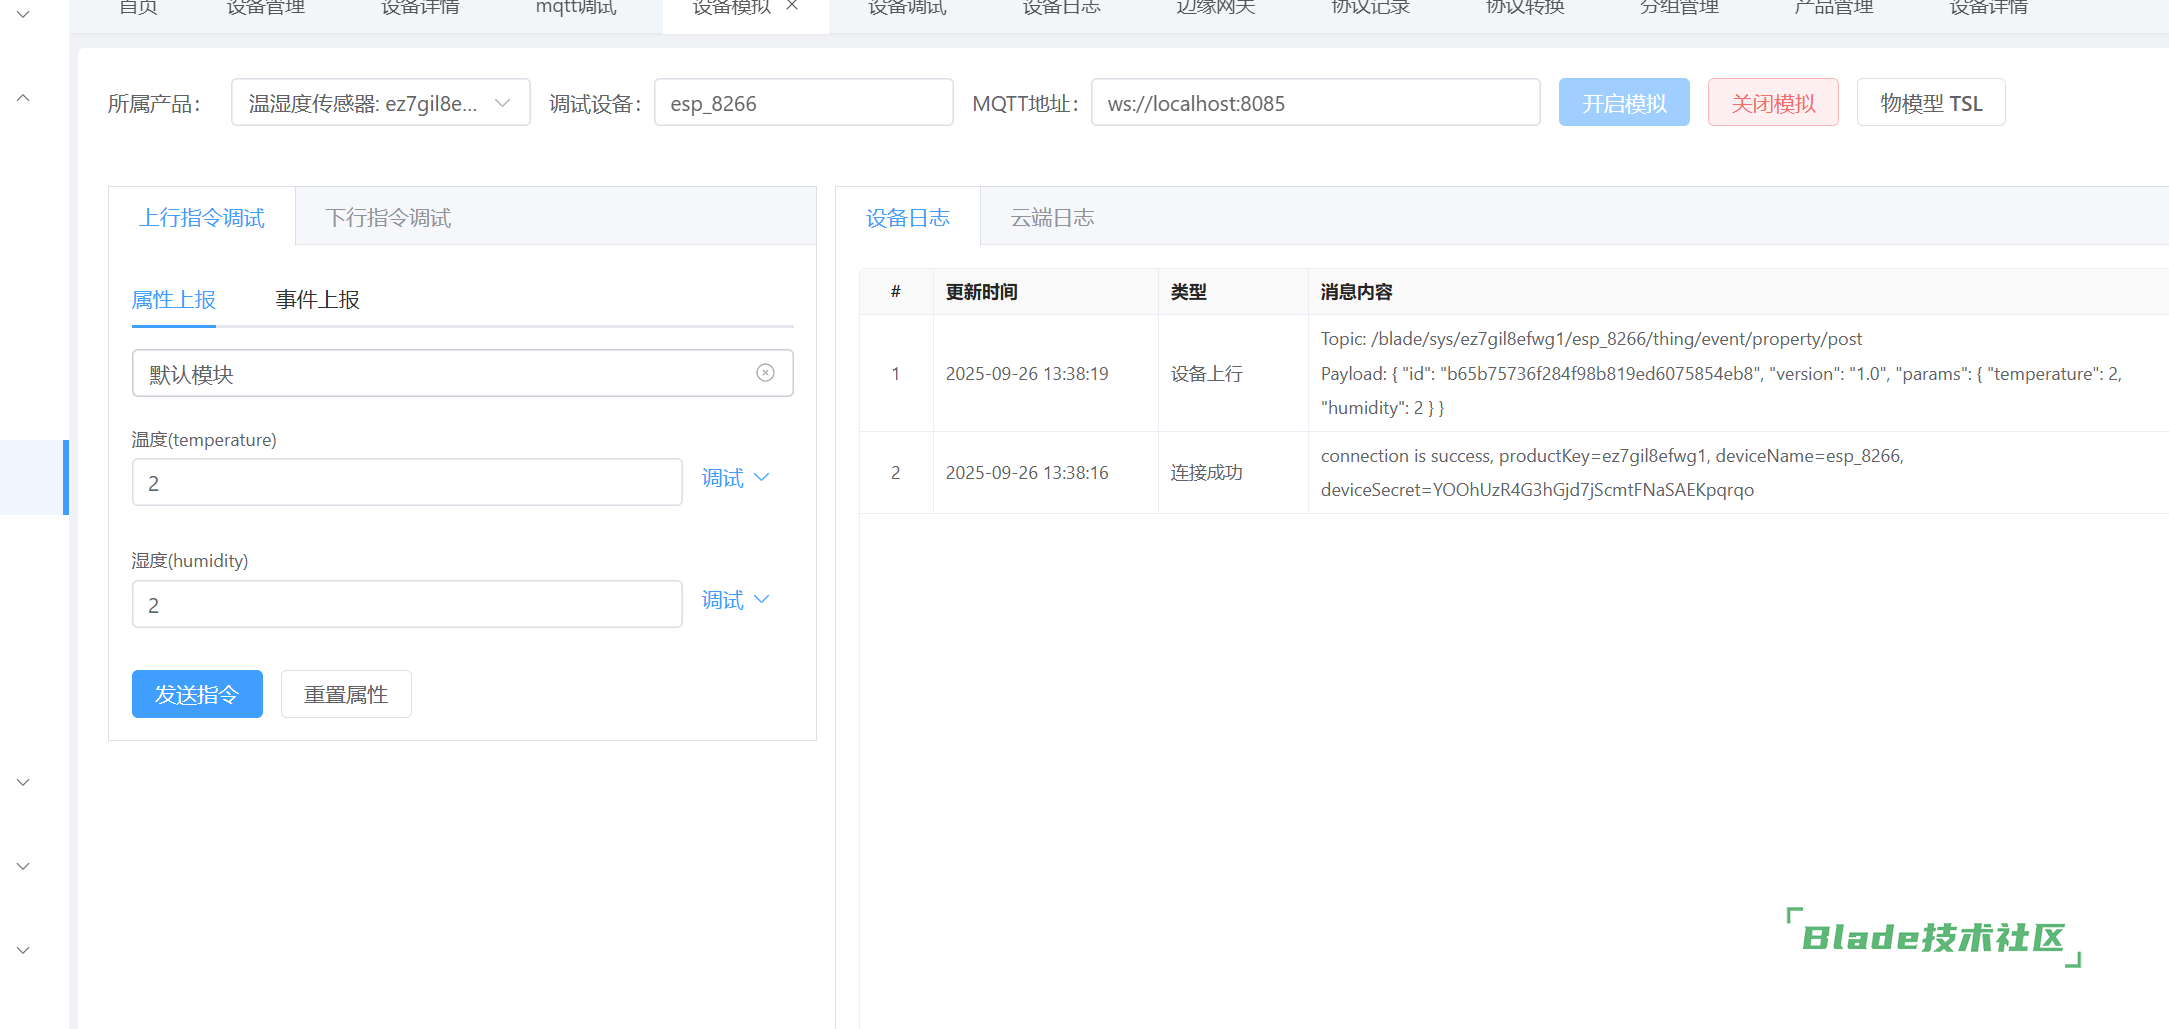Switch to the 下行指令调试 tab
This screenshot has width=2169, height=1029.
click(388, 217)
